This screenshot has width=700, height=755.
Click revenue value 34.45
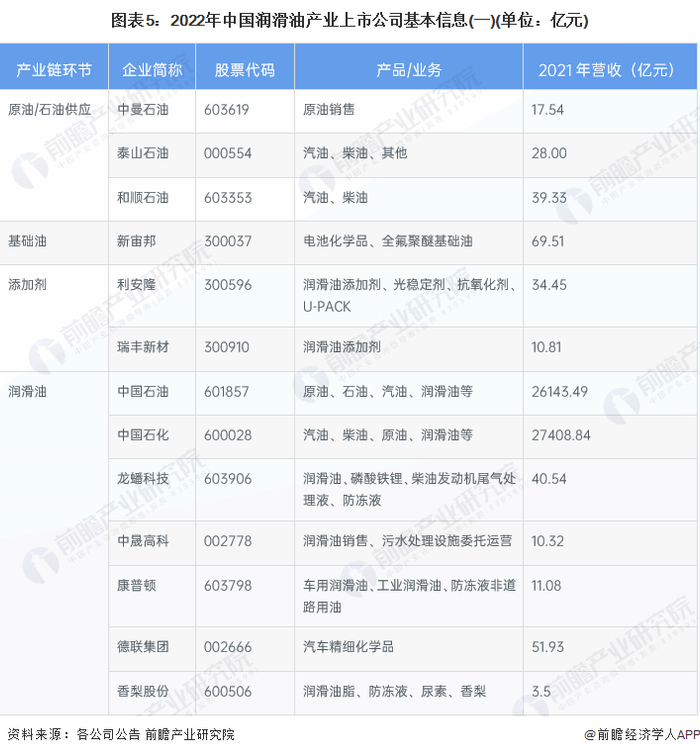pyautogui.click(x=549, y=285)
